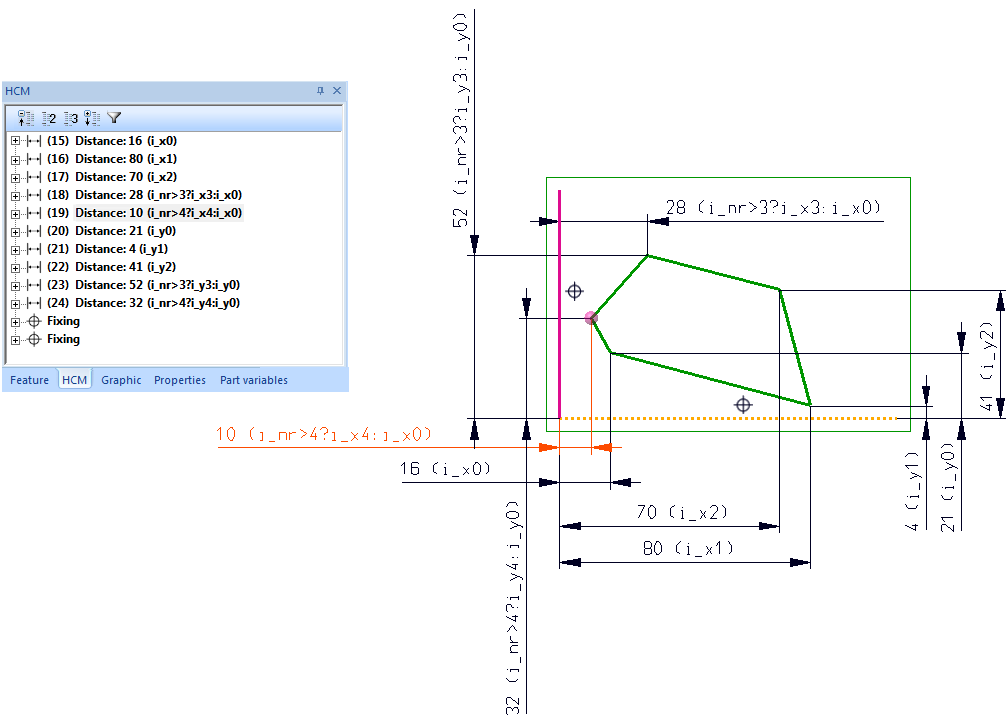Select row (19) Distance: 10 (i_nr>4?i_x4:i_x0)
This screenshot has height=723, width=1006.
point(144,212)
